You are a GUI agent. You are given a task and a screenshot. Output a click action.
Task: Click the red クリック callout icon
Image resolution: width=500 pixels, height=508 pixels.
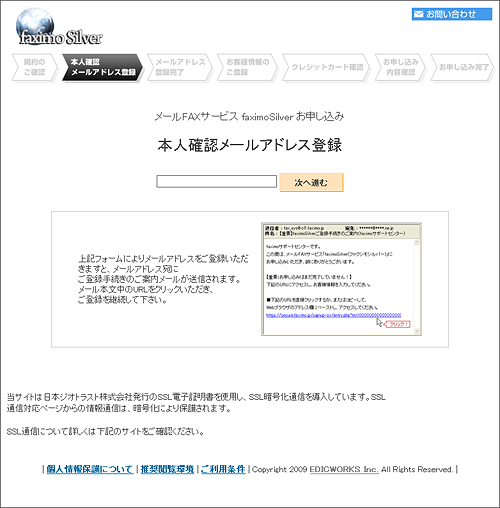(x=397, y=324)
